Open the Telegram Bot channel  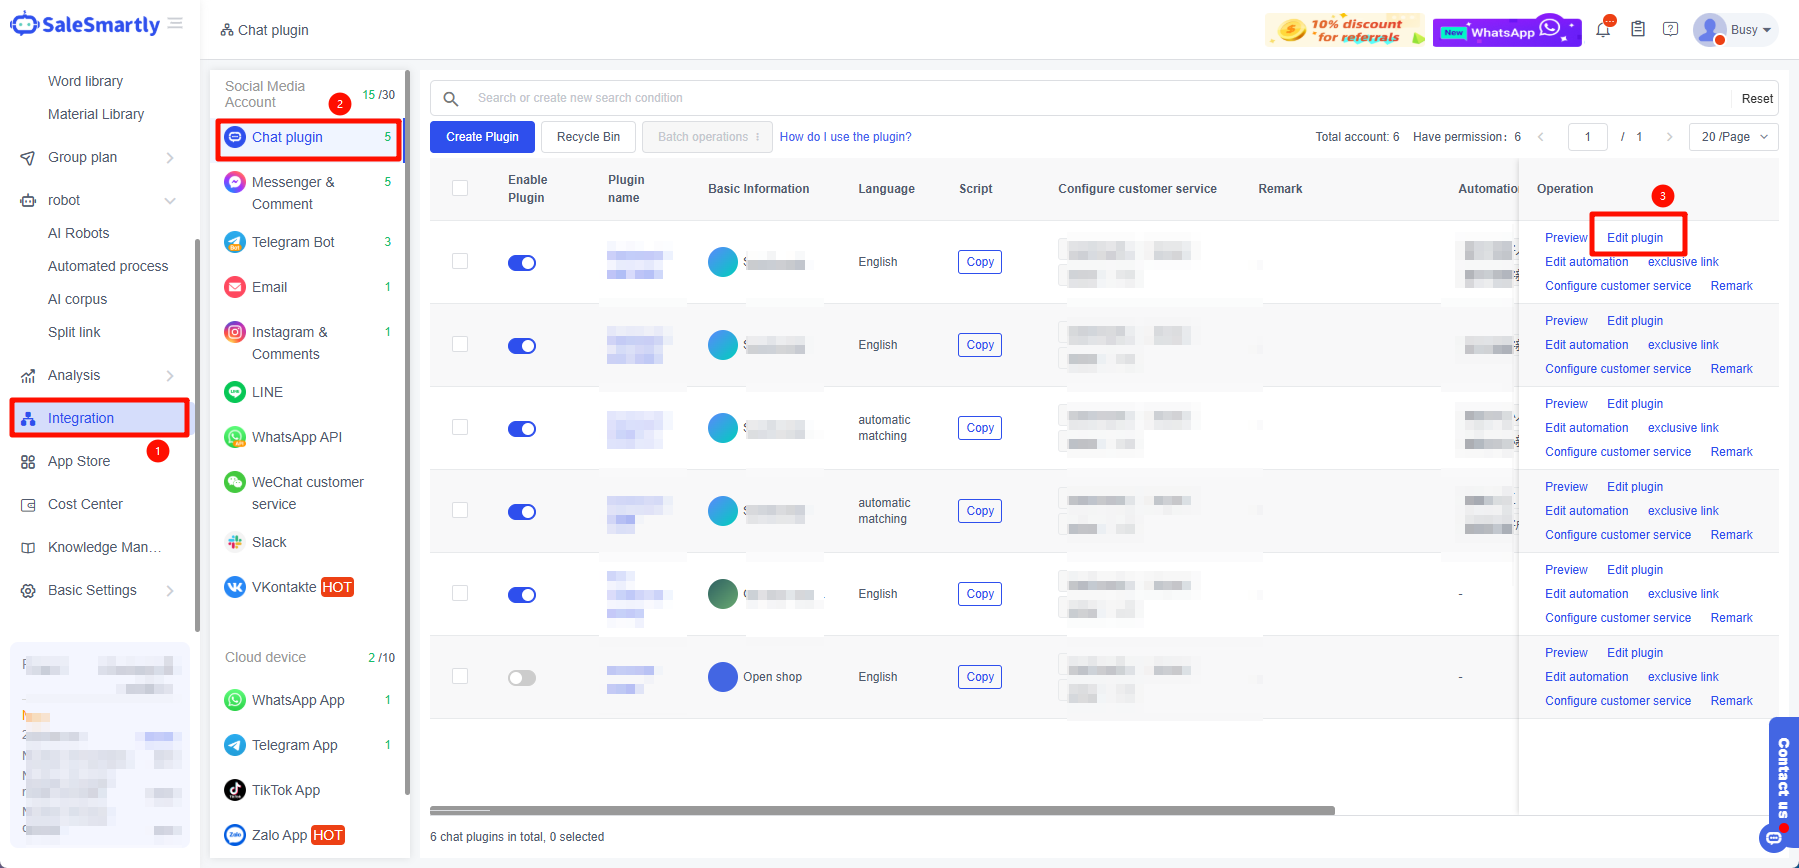[x=293, y=242]
